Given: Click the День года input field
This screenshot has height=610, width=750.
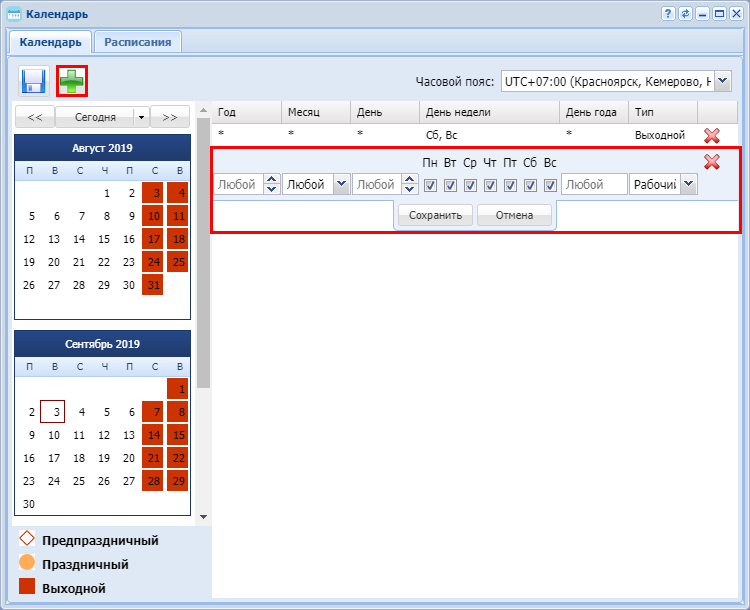Looking at the screenshot, I should 594,184.
